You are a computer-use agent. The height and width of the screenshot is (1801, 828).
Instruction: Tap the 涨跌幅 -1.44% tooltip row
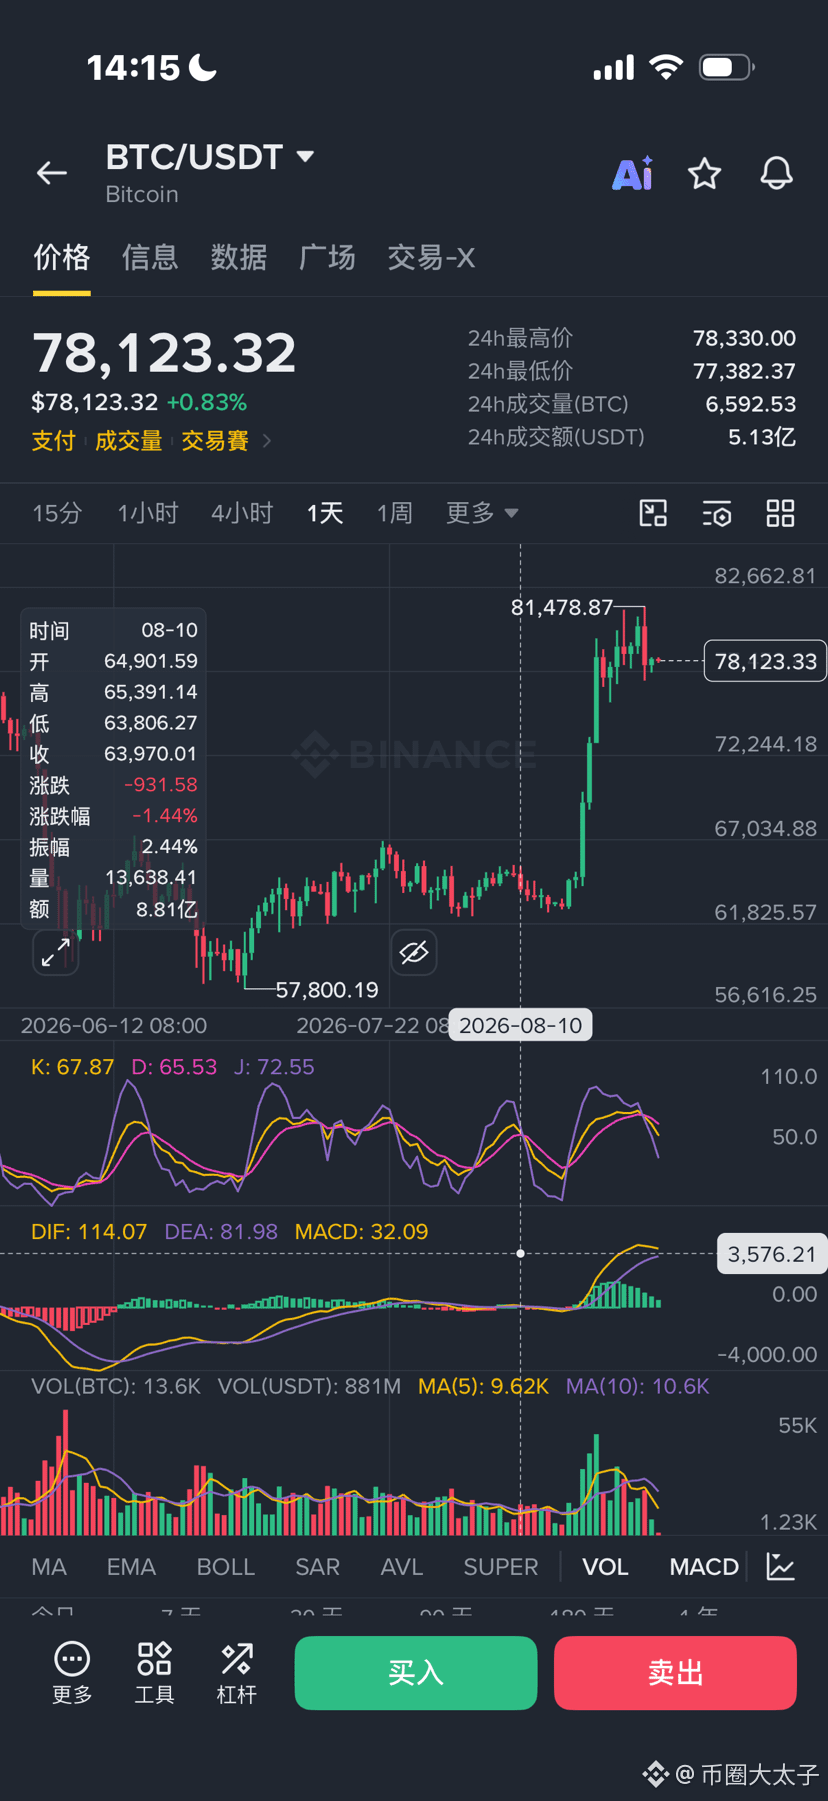tap(113, 815)
